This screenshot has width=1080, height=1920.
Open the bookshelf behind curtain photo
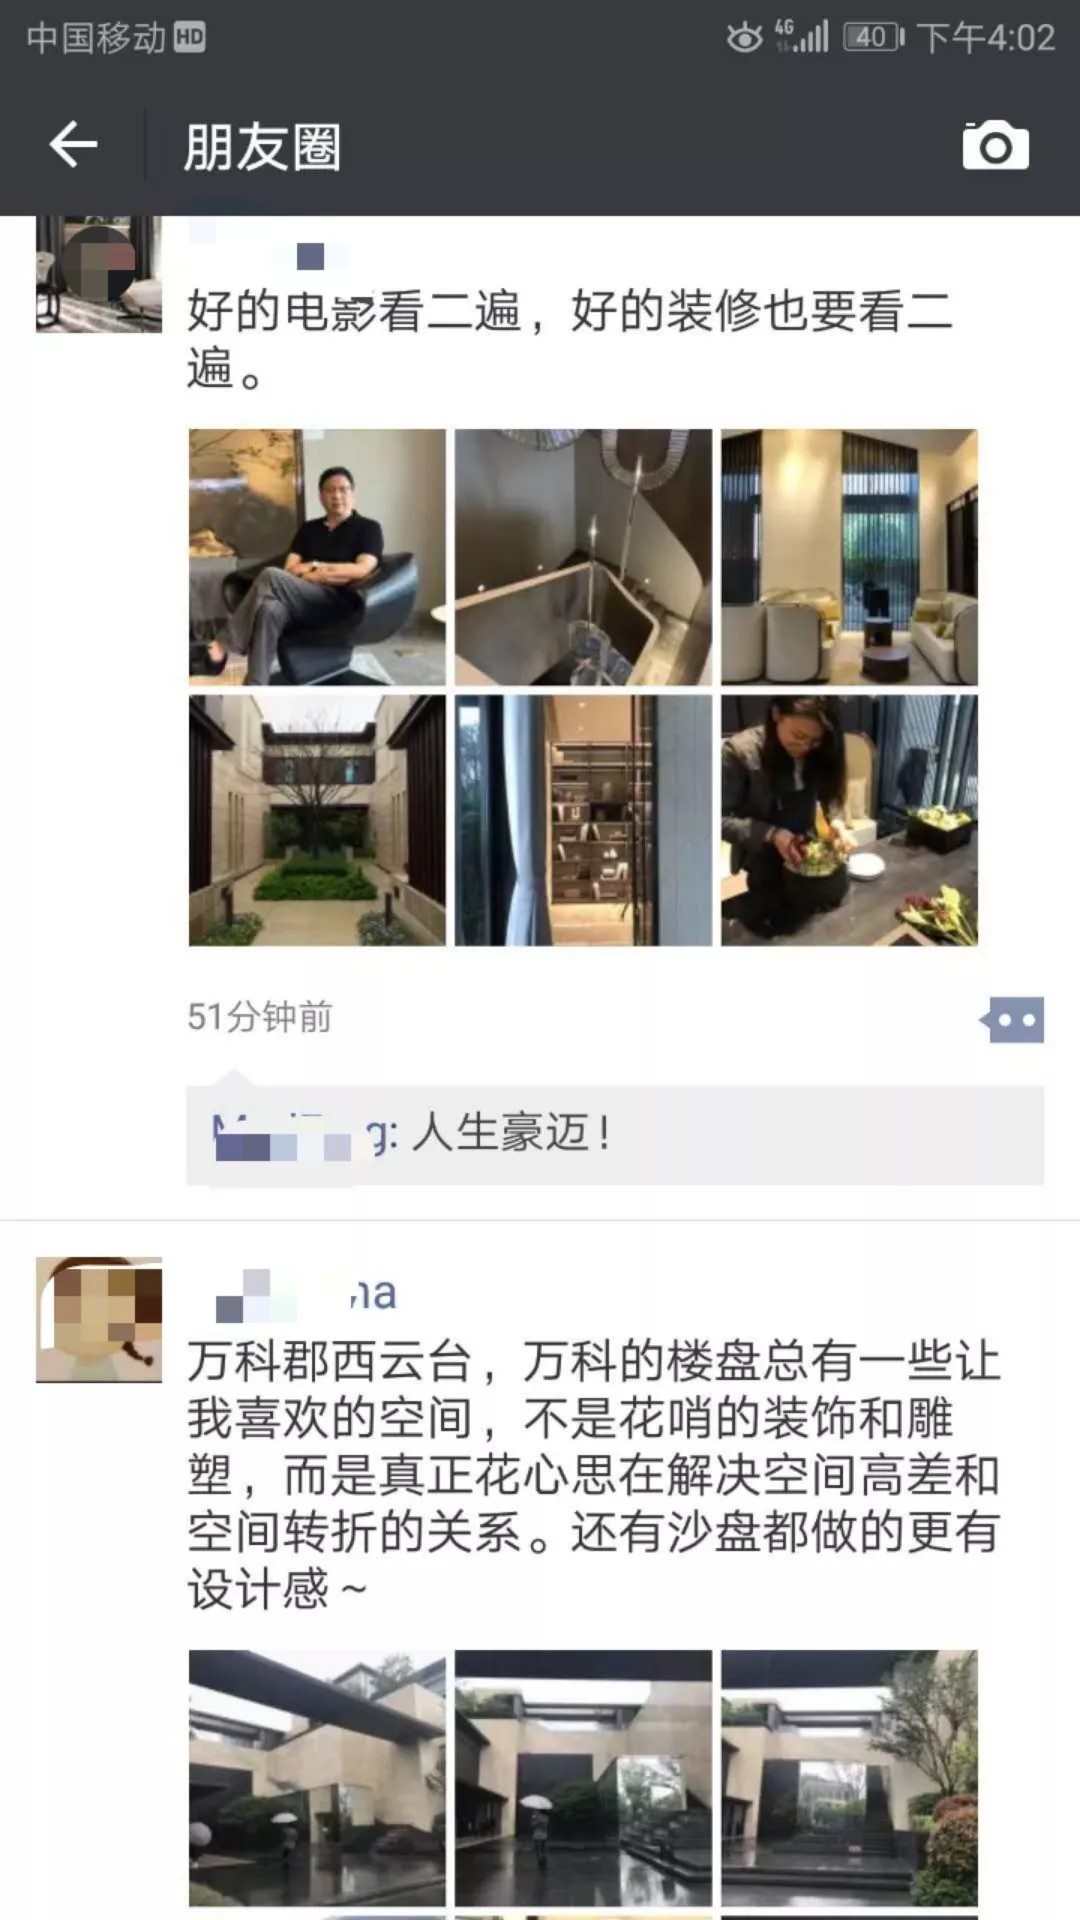[x=583, y=821]
